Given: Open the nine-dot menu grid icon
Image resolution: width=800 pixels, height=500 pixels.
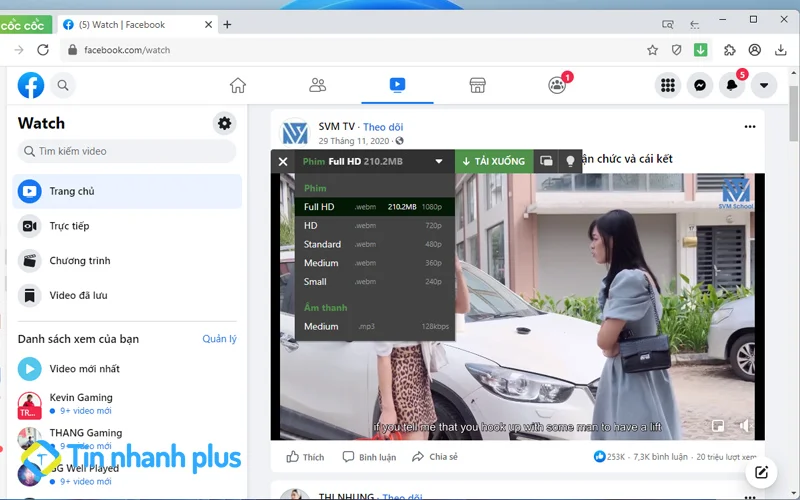Looking at the screenshot, I should coord(668,85).
